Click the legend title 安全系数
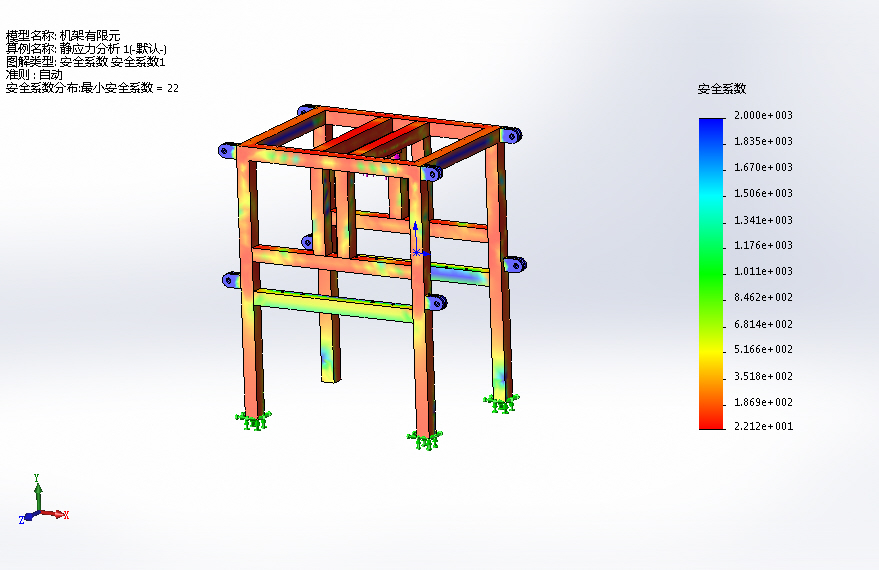 721,89
